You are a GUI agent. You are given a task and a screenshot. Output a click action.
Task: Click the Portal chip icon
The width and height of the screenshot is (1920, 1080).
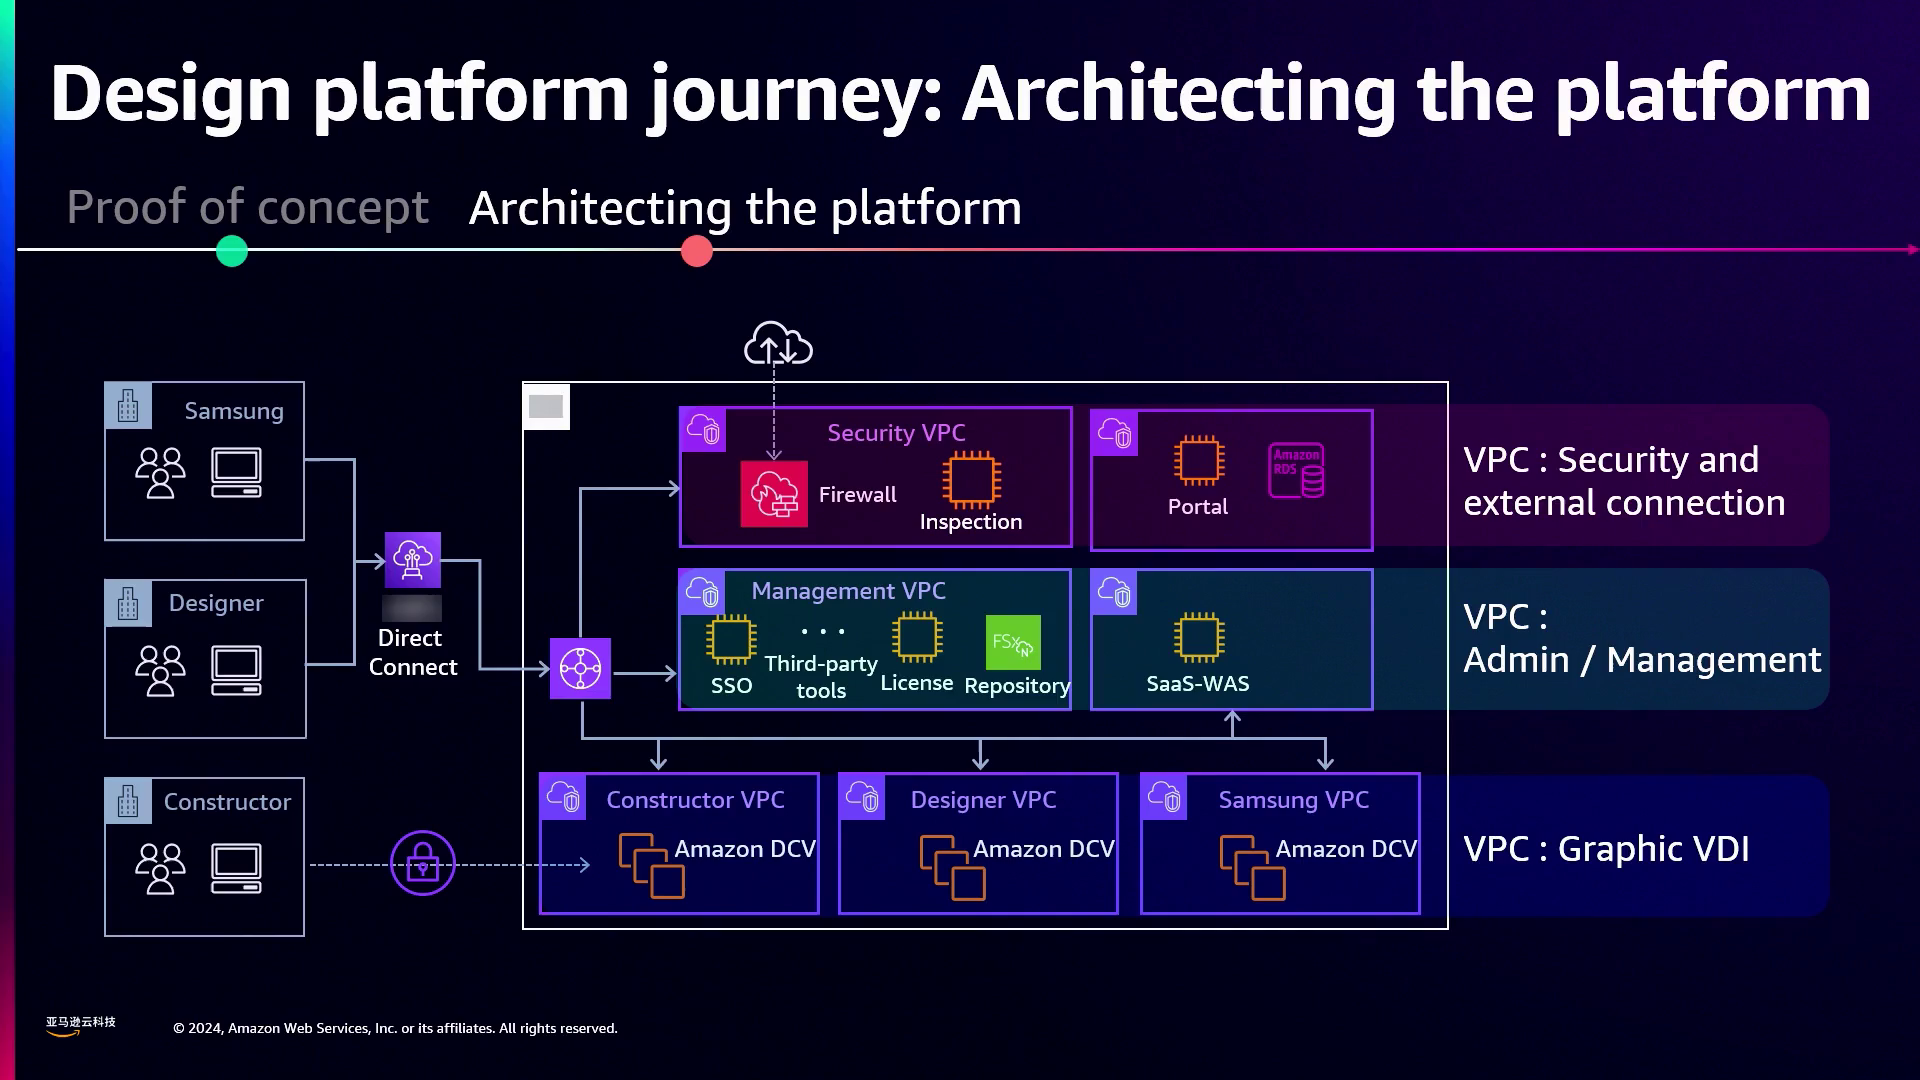pyautogui.click(x=1198, y=461)
